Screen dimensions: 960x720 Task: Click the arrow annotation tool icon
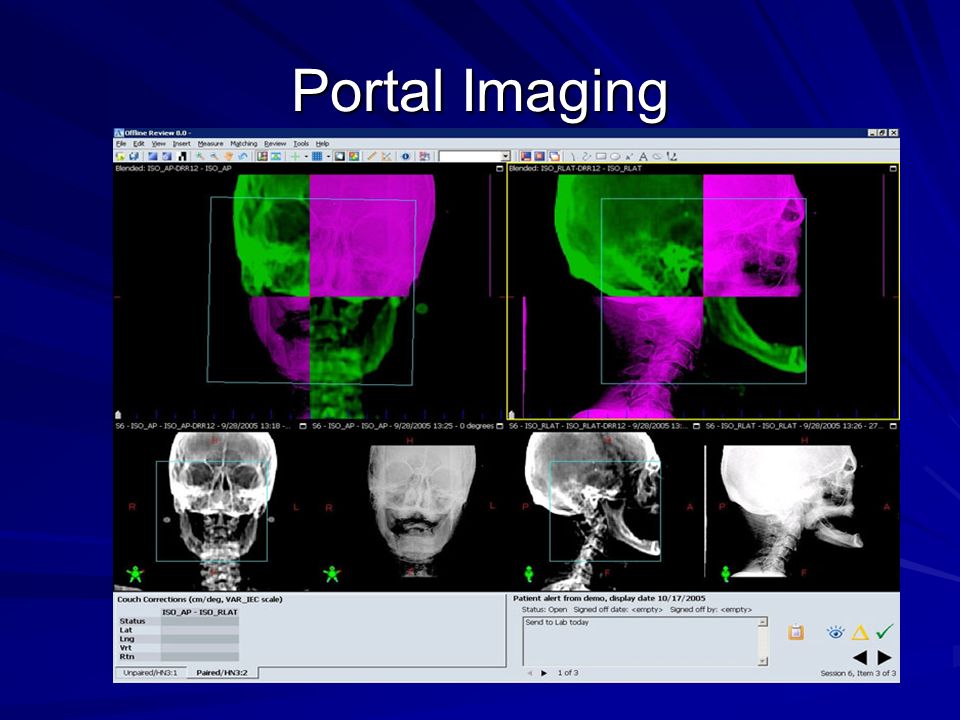pyautogui.click(x=629, y=157)
